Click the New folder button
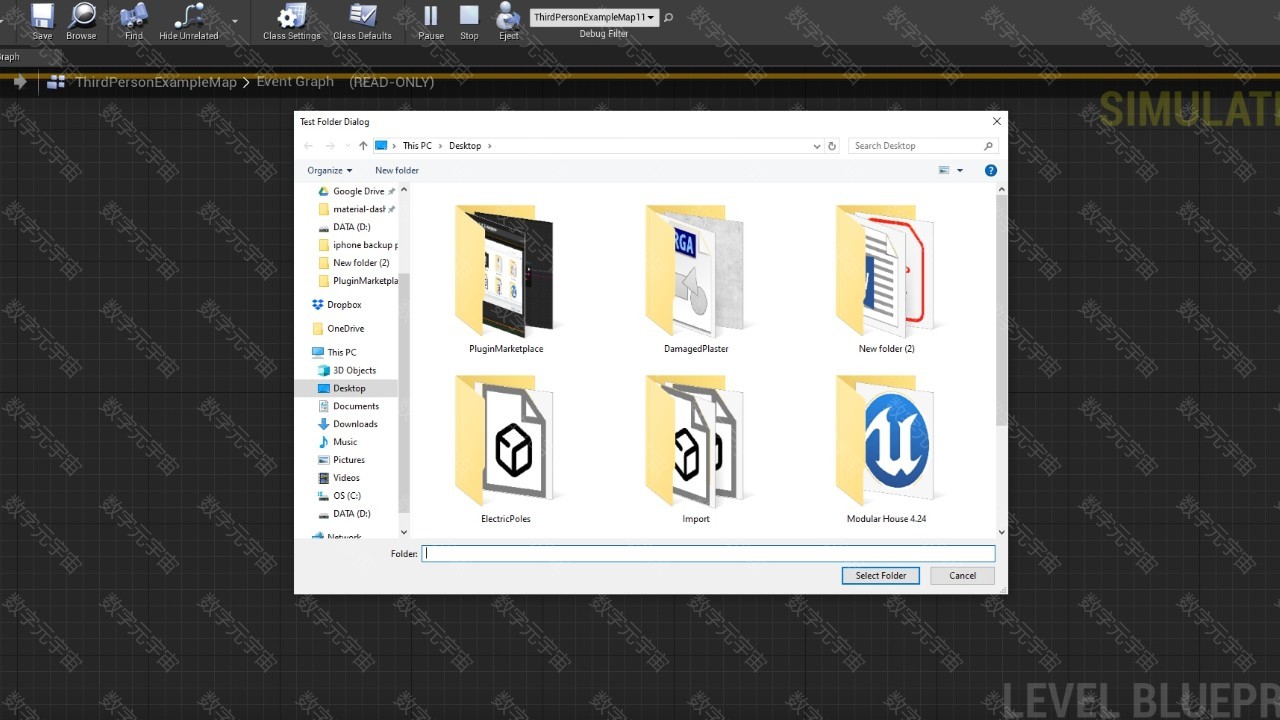This screenshot has height=720, width=1280. [397, 171]
